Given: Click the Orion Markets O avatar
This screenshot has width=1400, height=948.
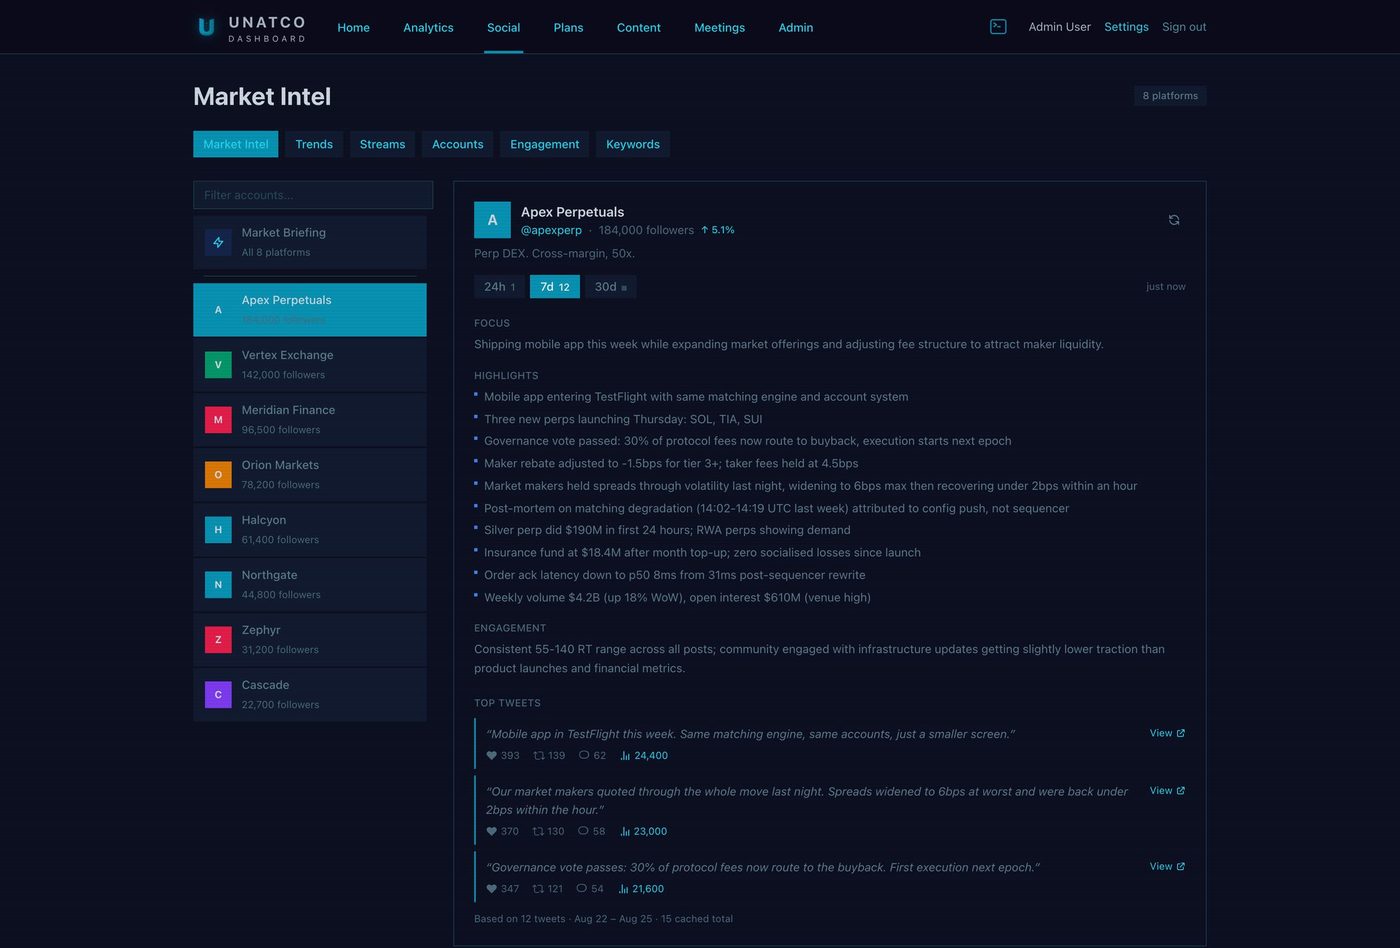Looking at the screenshot, I should [218, 475].
